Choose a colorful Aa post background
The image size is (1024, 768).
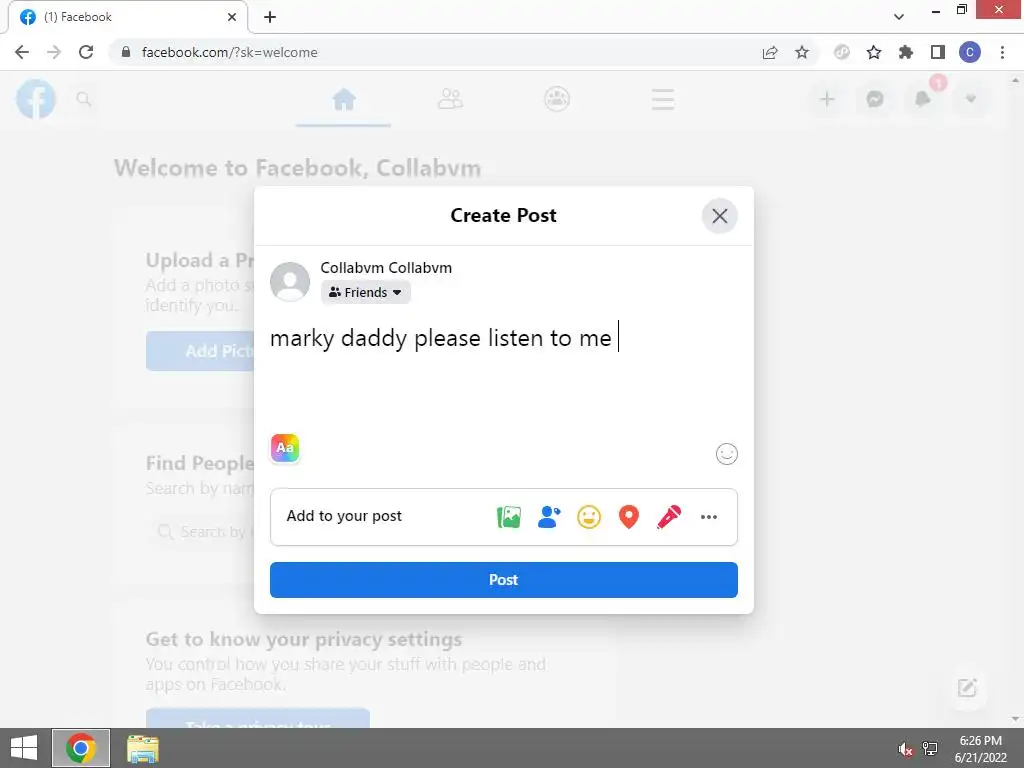[x=285, y=448]
